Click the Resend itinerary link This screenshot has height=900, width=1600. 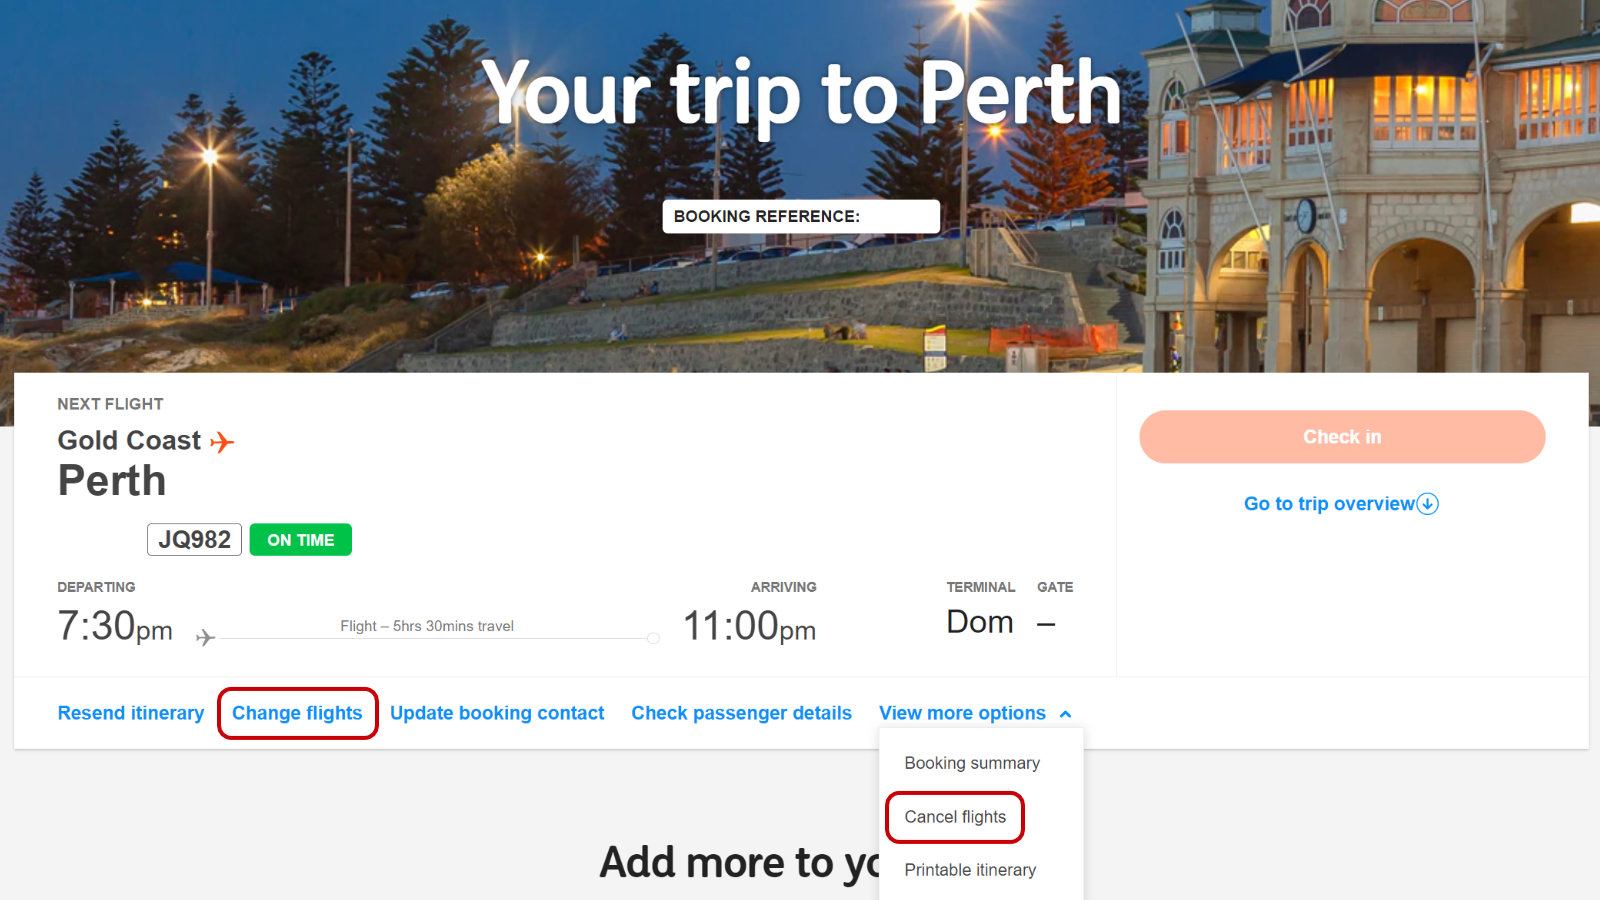pos(131,713)
